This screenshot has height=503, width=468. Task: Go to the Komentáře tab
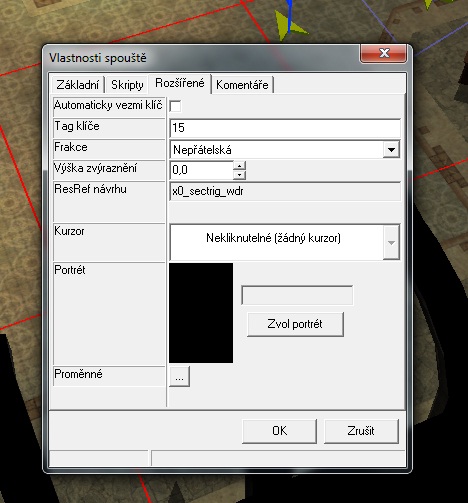point(242,85)
